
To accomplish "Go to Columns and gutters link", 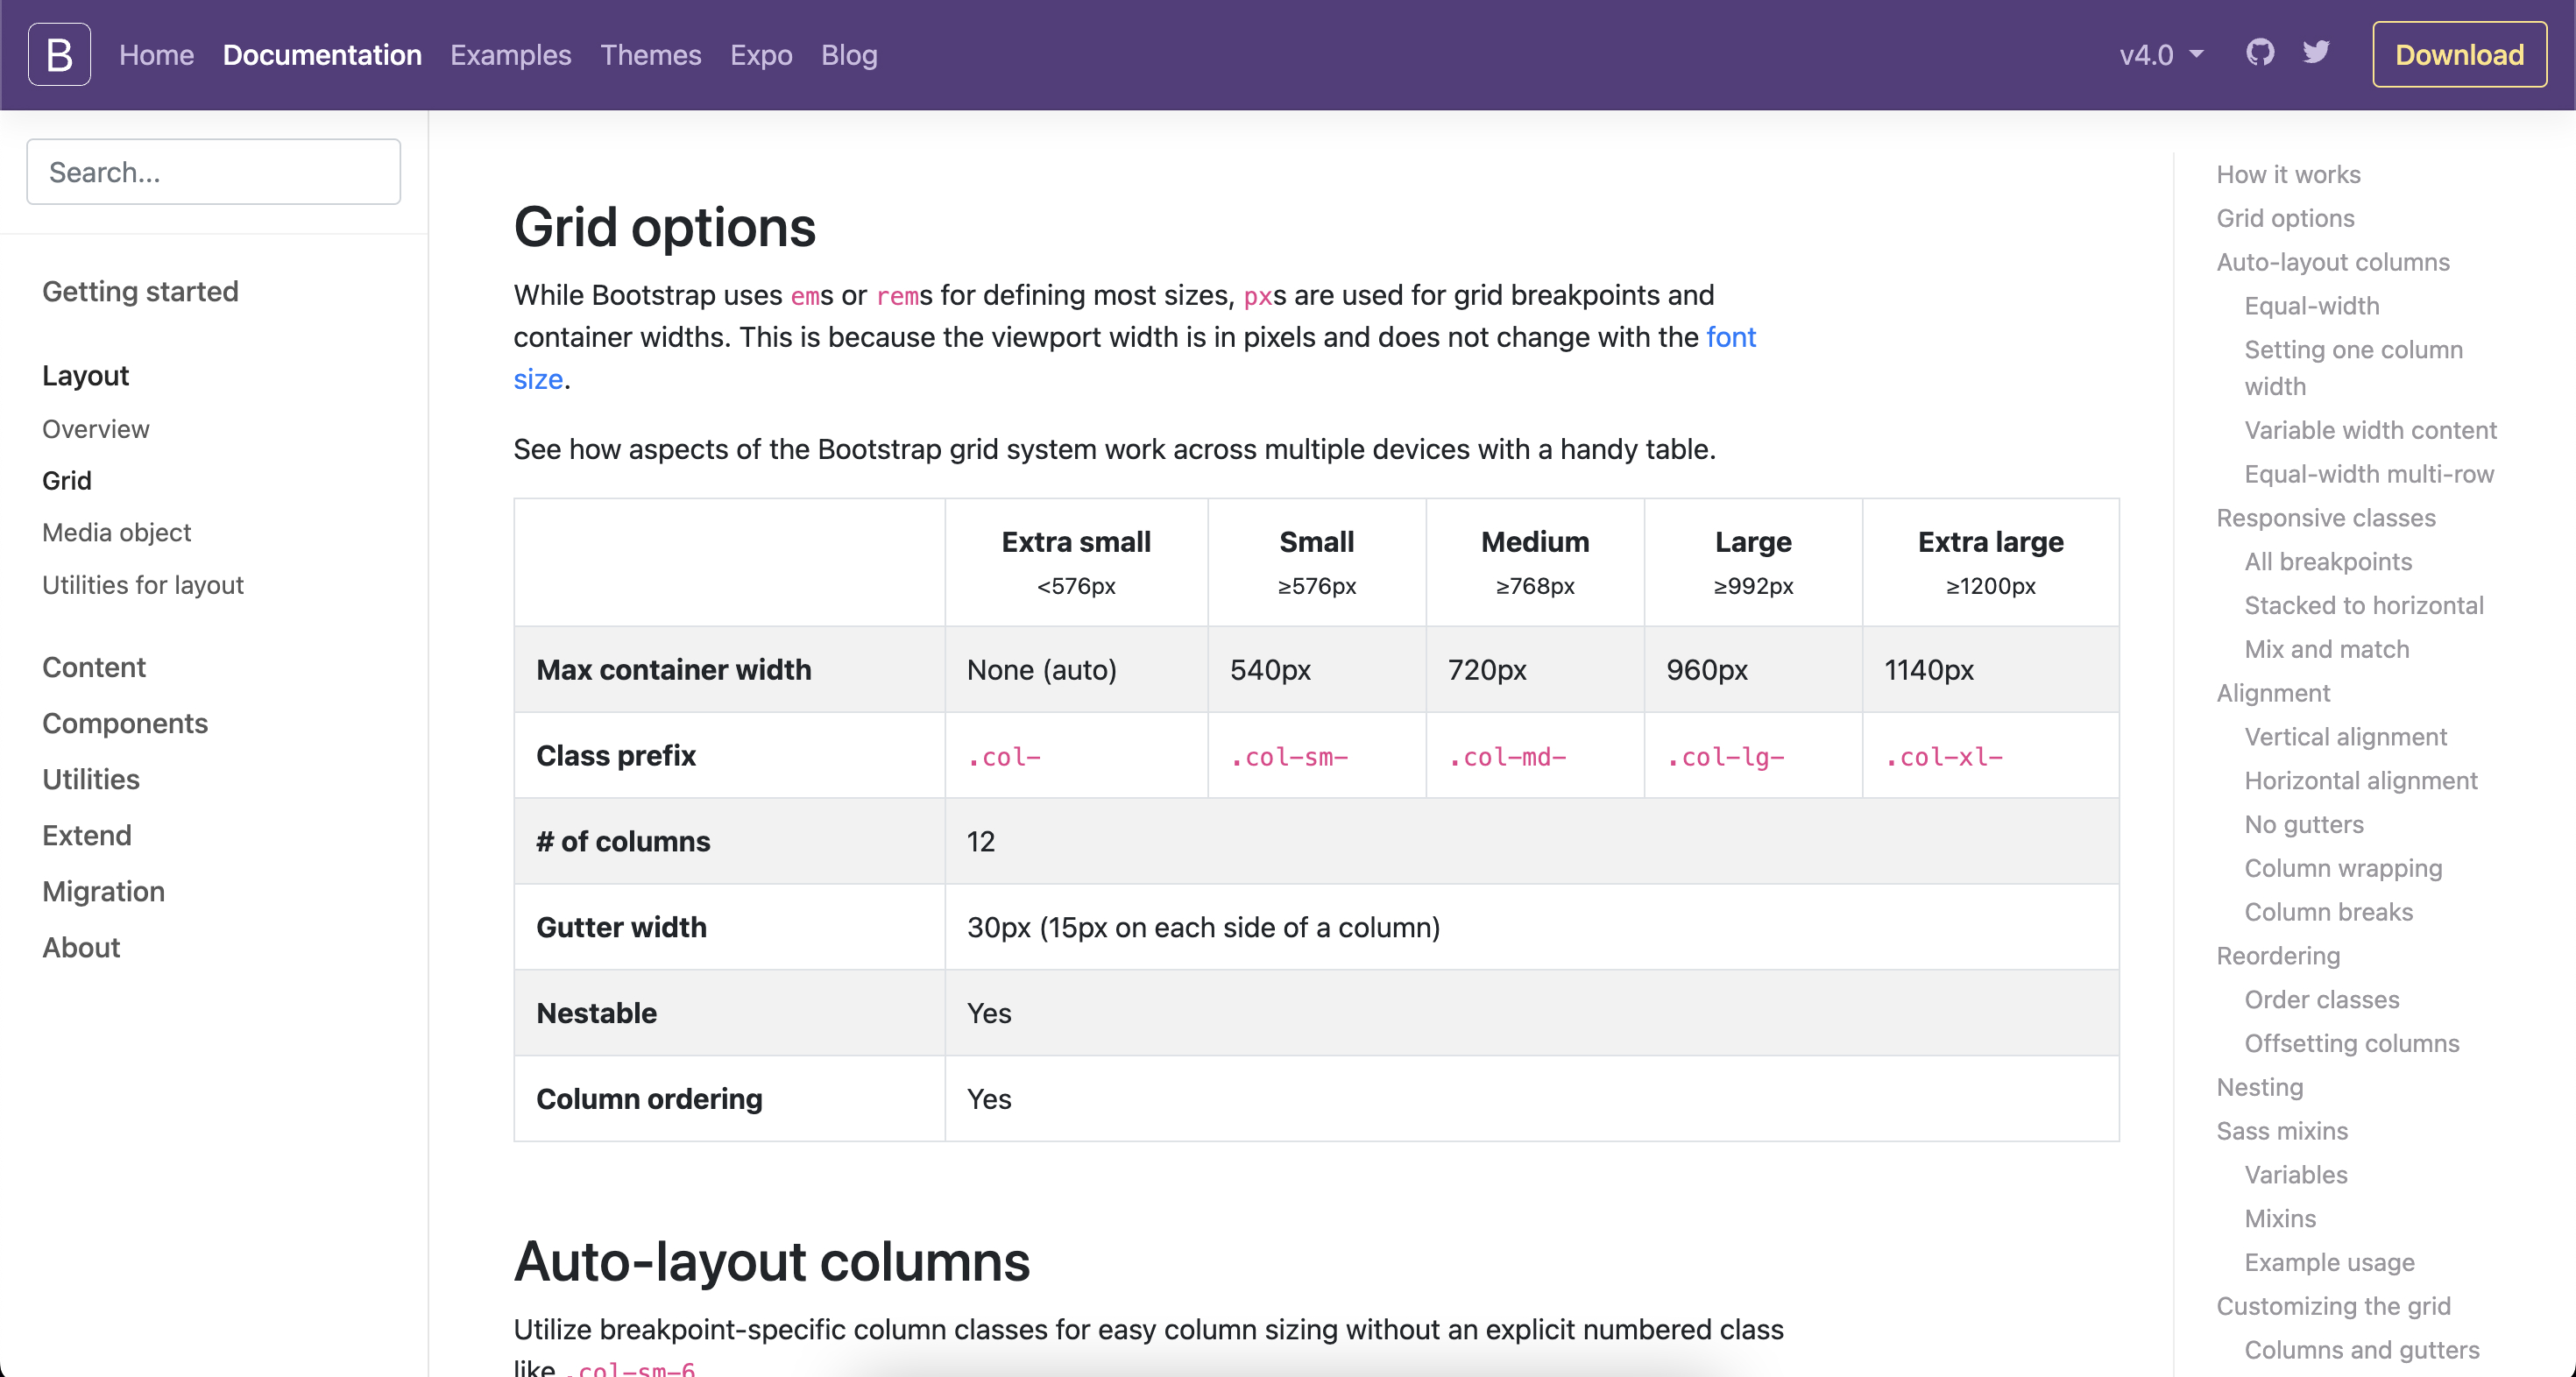I will pos(2362,1351).
